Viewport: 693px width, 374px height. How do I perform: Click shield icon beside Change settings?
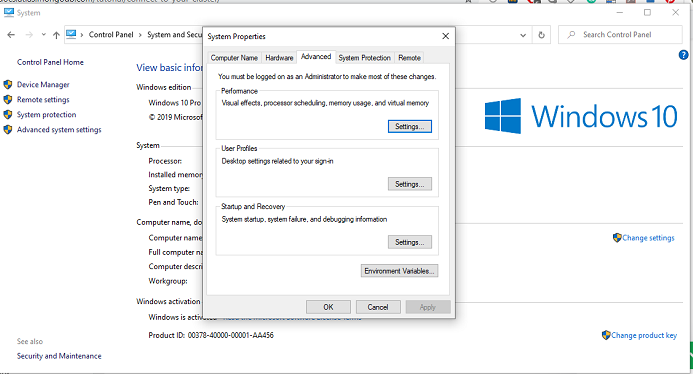[x=617, y=238]
